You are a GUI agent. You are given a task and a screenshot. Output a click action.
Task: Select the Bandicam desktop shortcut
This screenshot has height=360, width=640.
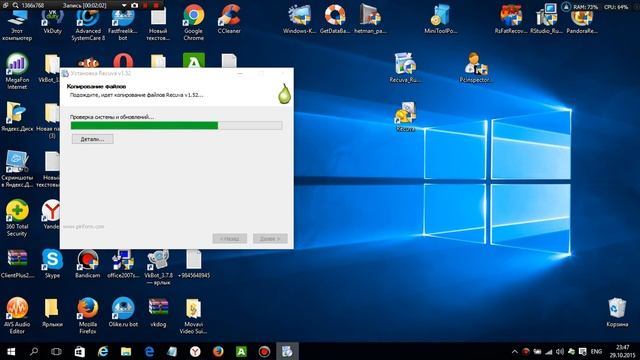coord(88,263)
